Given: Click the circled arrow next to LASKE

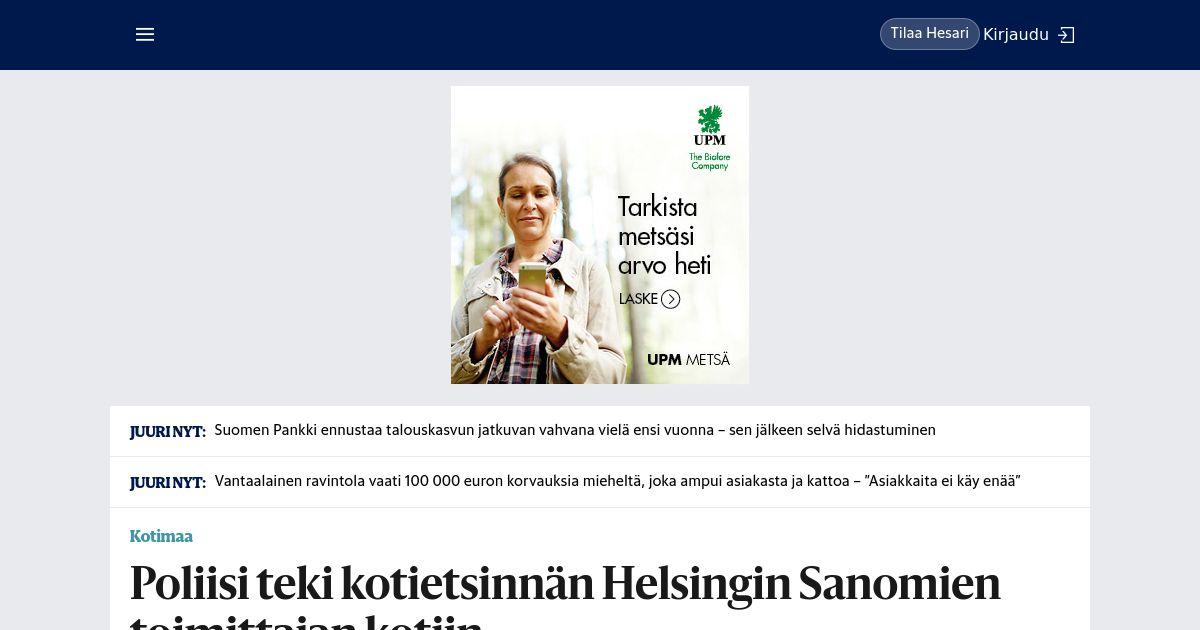Looking at the screenshot, I should tap(670, 299).
